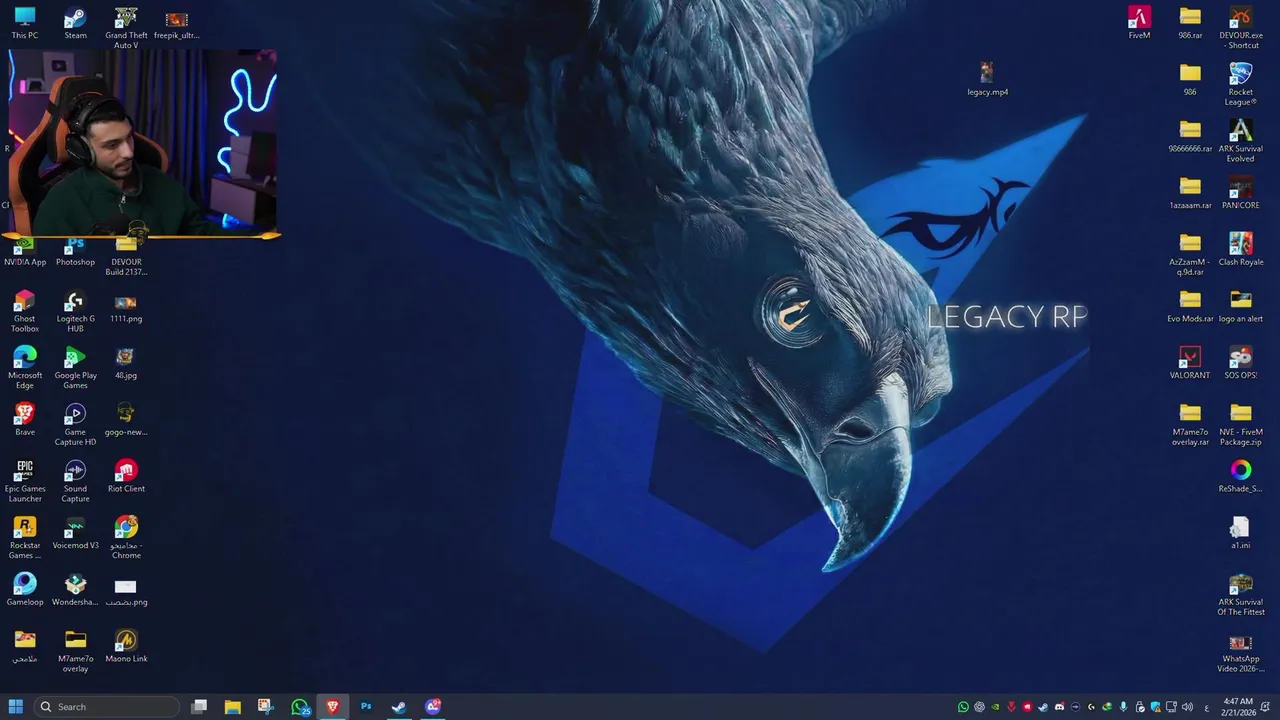Select the 986.rar archive
Image resolution: width=1280 pixels, height=720 pixels.
pyautogui.click(x=1190, y=24)
